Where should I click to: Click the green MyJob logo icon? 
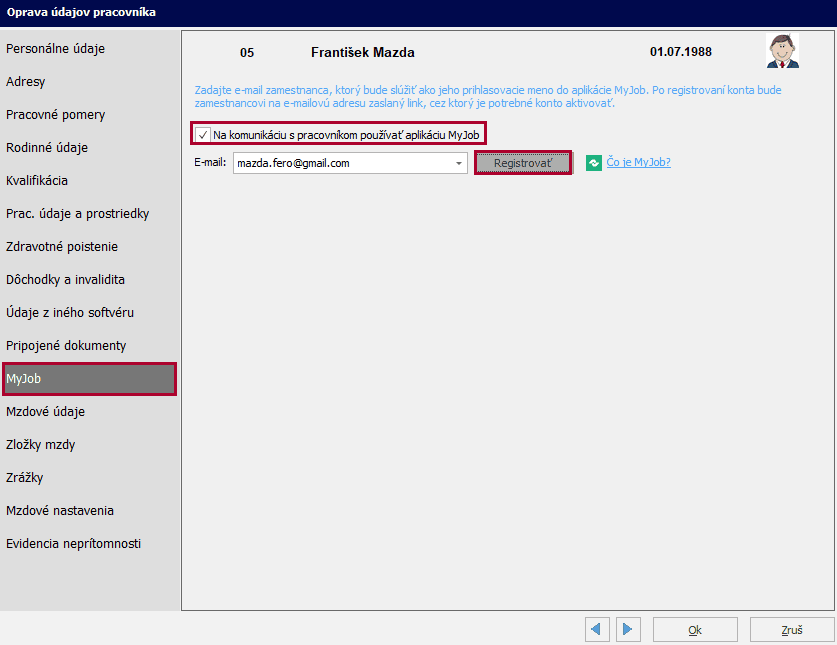[x=593, y=163]
